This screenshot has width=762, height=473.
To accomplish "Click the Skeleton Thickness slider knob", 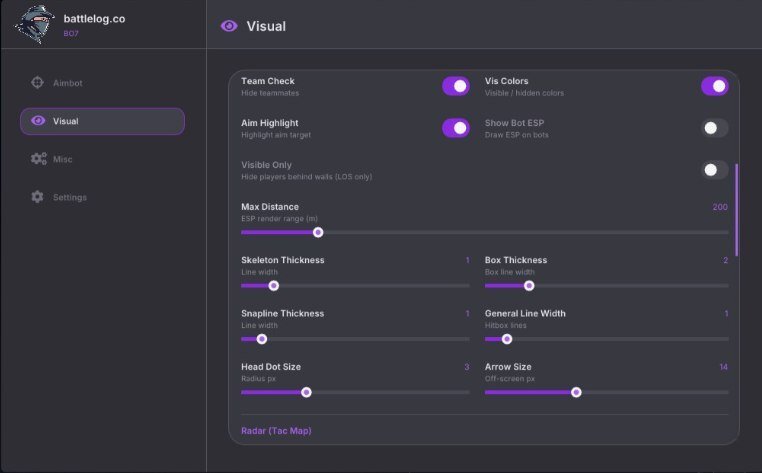I will pyautogui.click(x=274, y=286).
